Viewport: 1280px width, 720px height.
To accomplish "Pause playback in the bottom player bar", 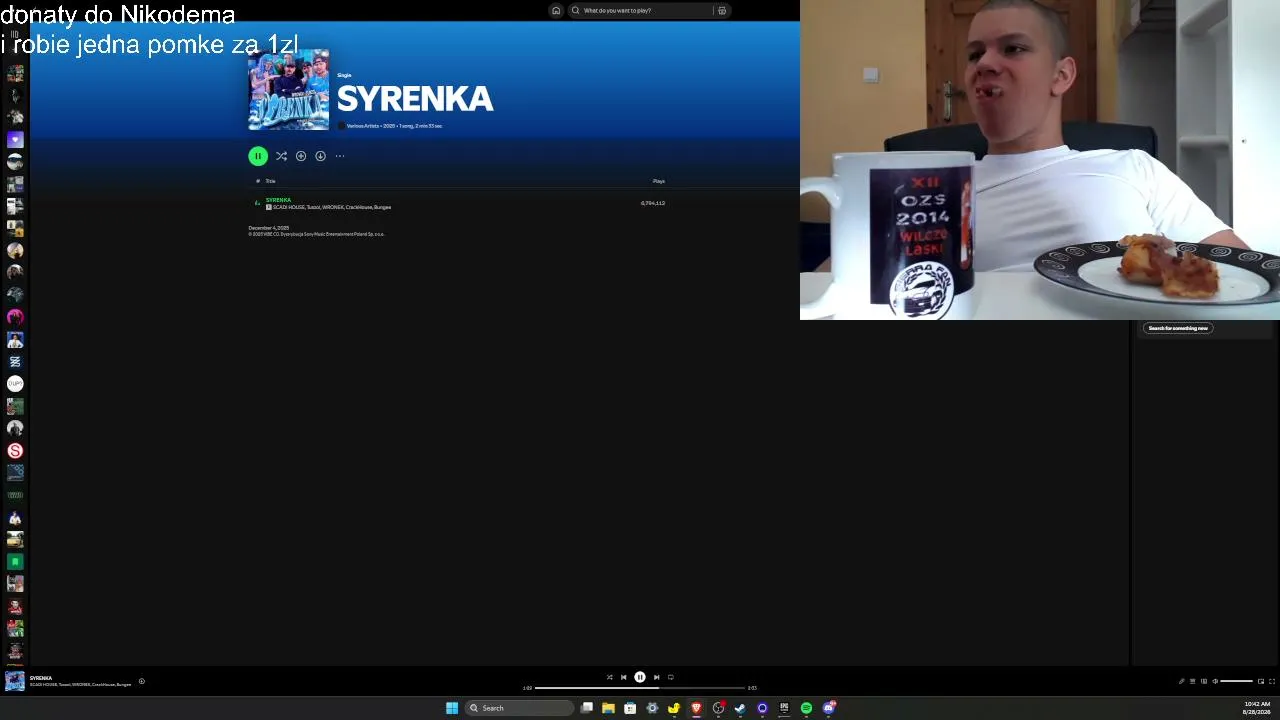I will pyautogui.click(x=640, y=677).
